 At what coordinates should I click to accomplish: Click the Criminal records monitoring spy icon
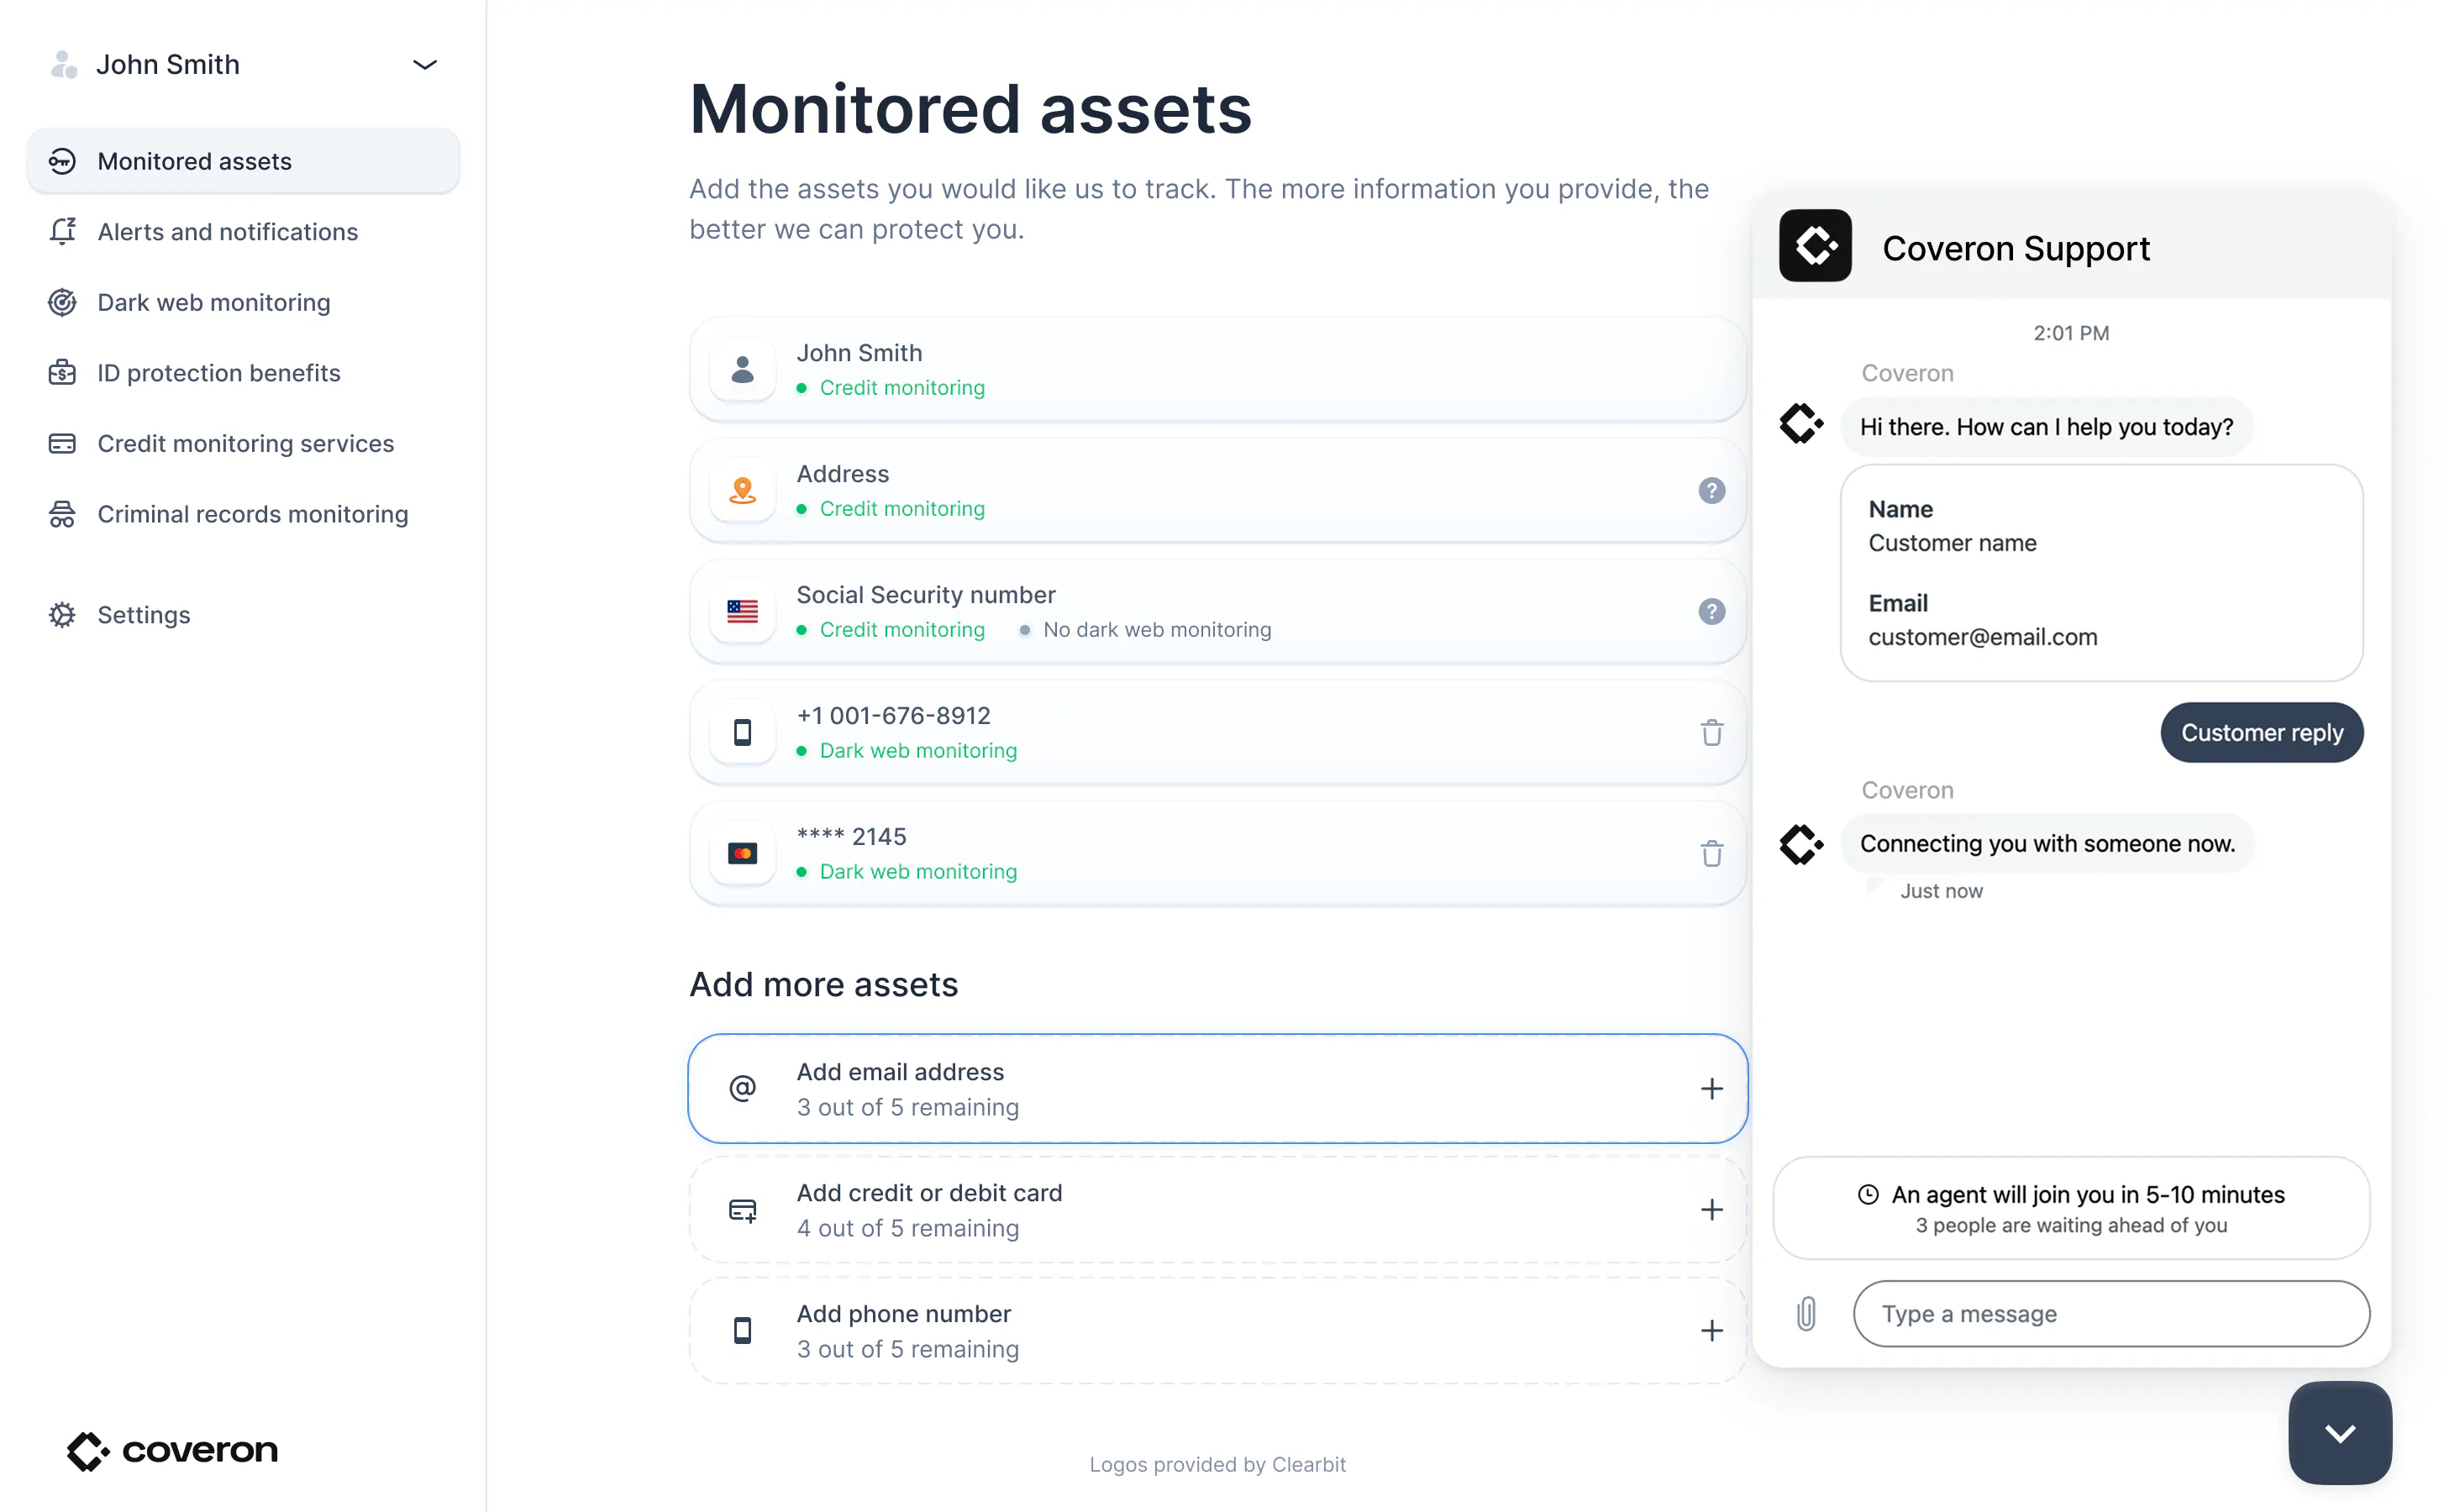(x=62, y=514)
